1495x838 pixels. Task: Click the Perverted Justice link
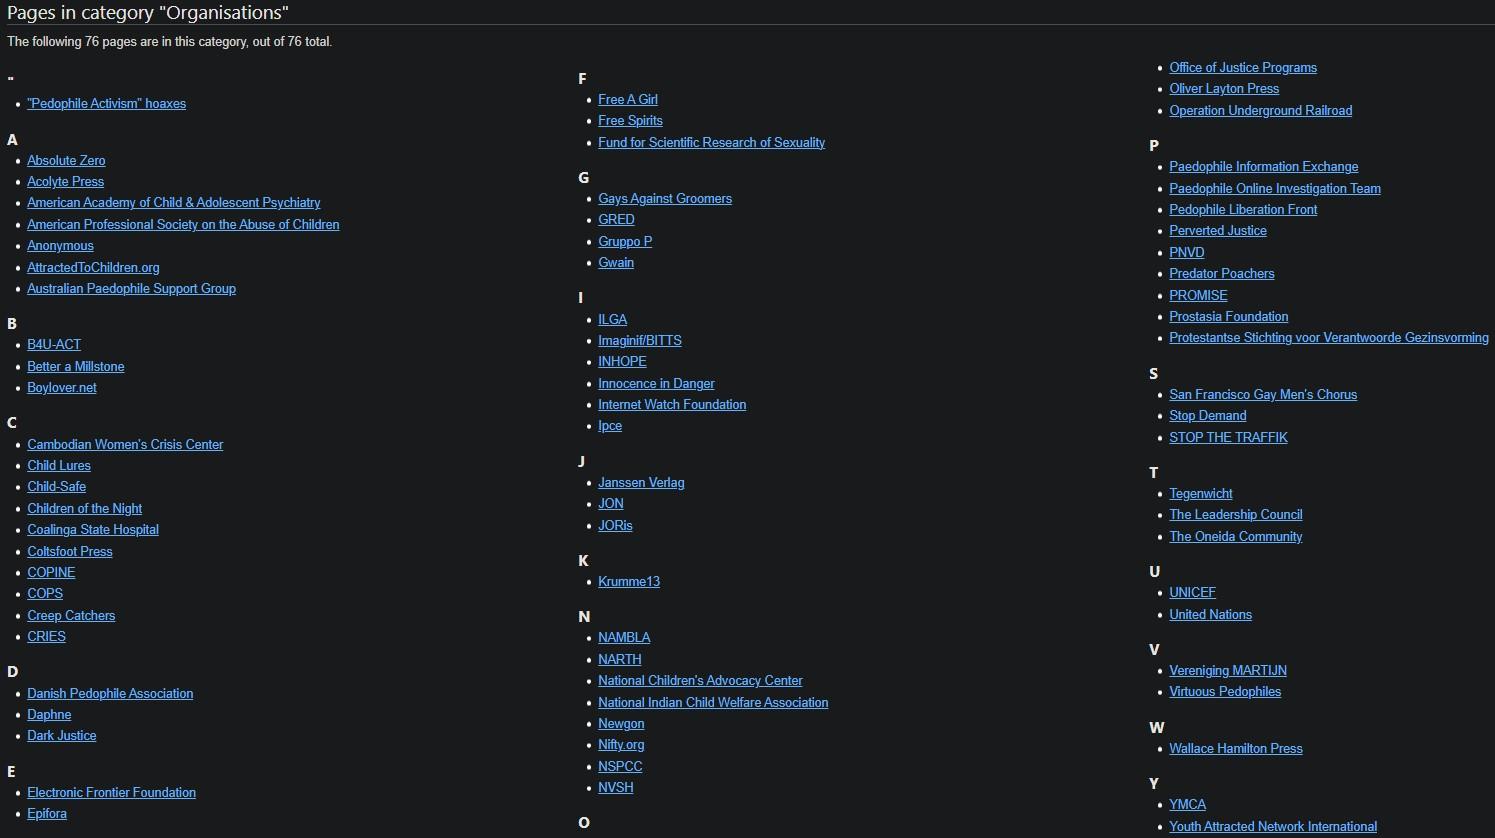[x=1218, y=230]
